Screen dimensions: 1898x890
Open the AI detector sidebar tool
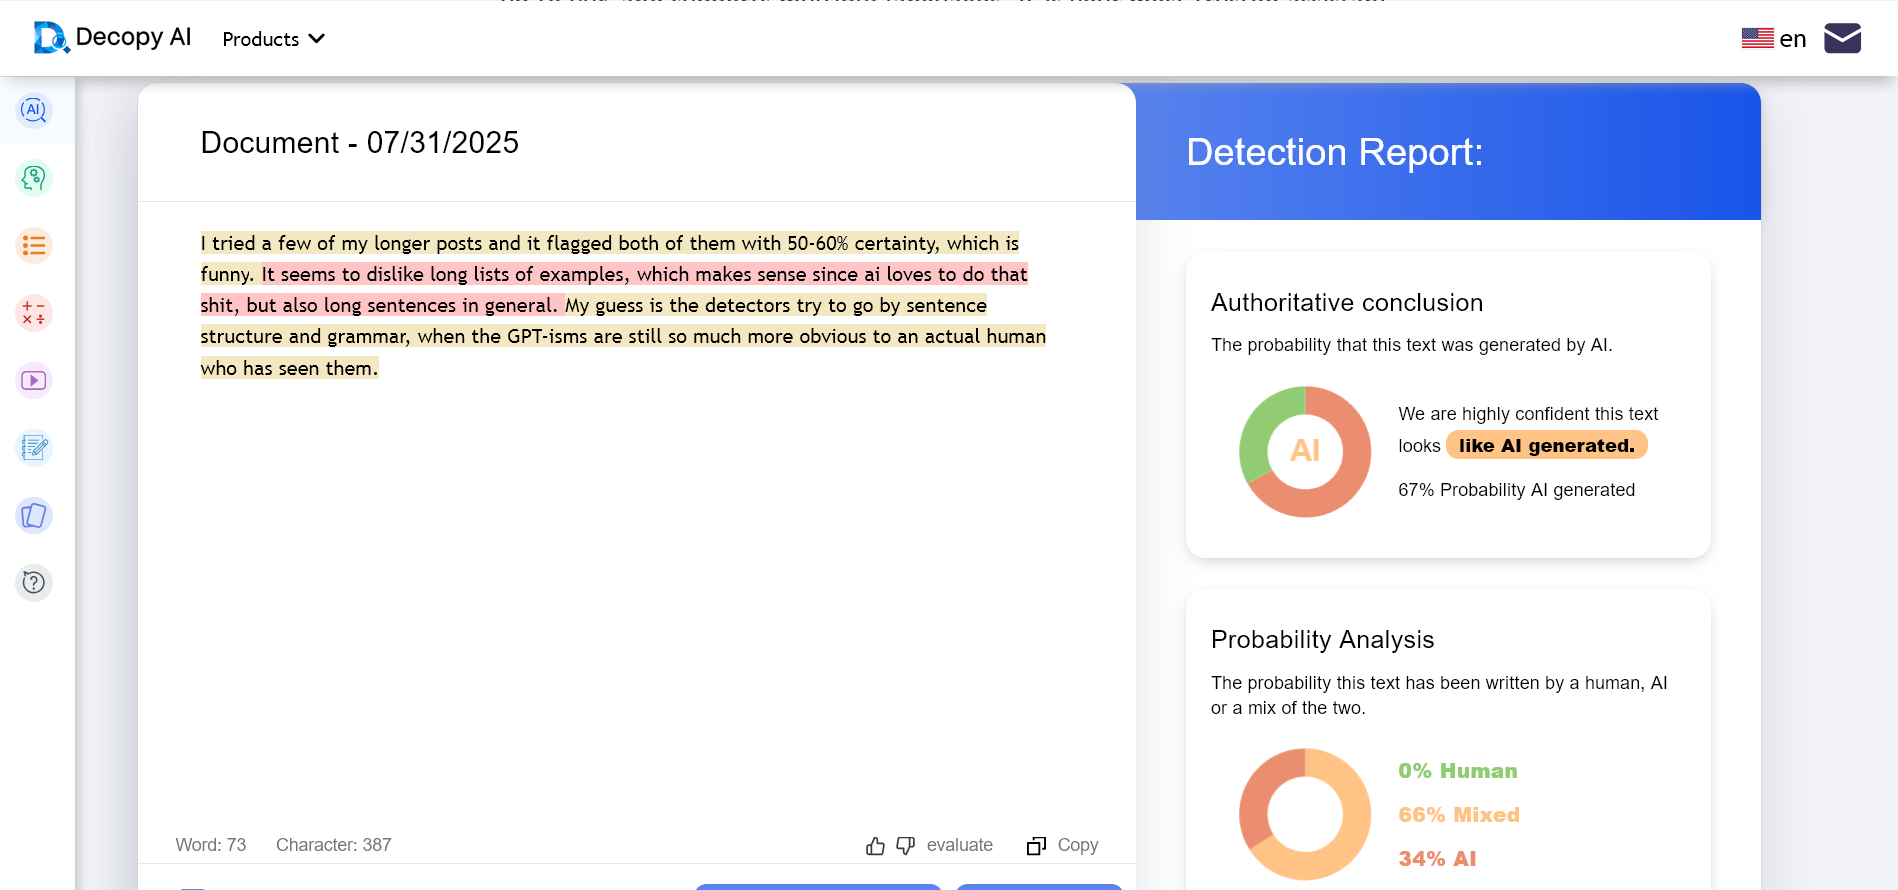[x=34, y=110]
